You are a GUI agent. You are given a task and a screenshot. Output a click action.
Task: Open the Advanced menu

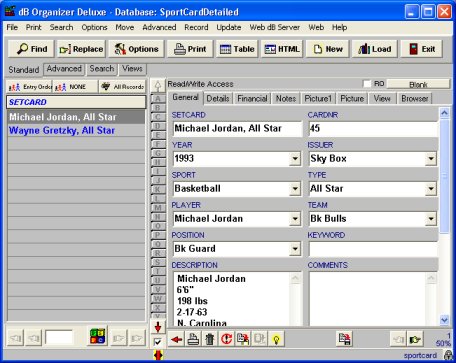click(159, 28)
